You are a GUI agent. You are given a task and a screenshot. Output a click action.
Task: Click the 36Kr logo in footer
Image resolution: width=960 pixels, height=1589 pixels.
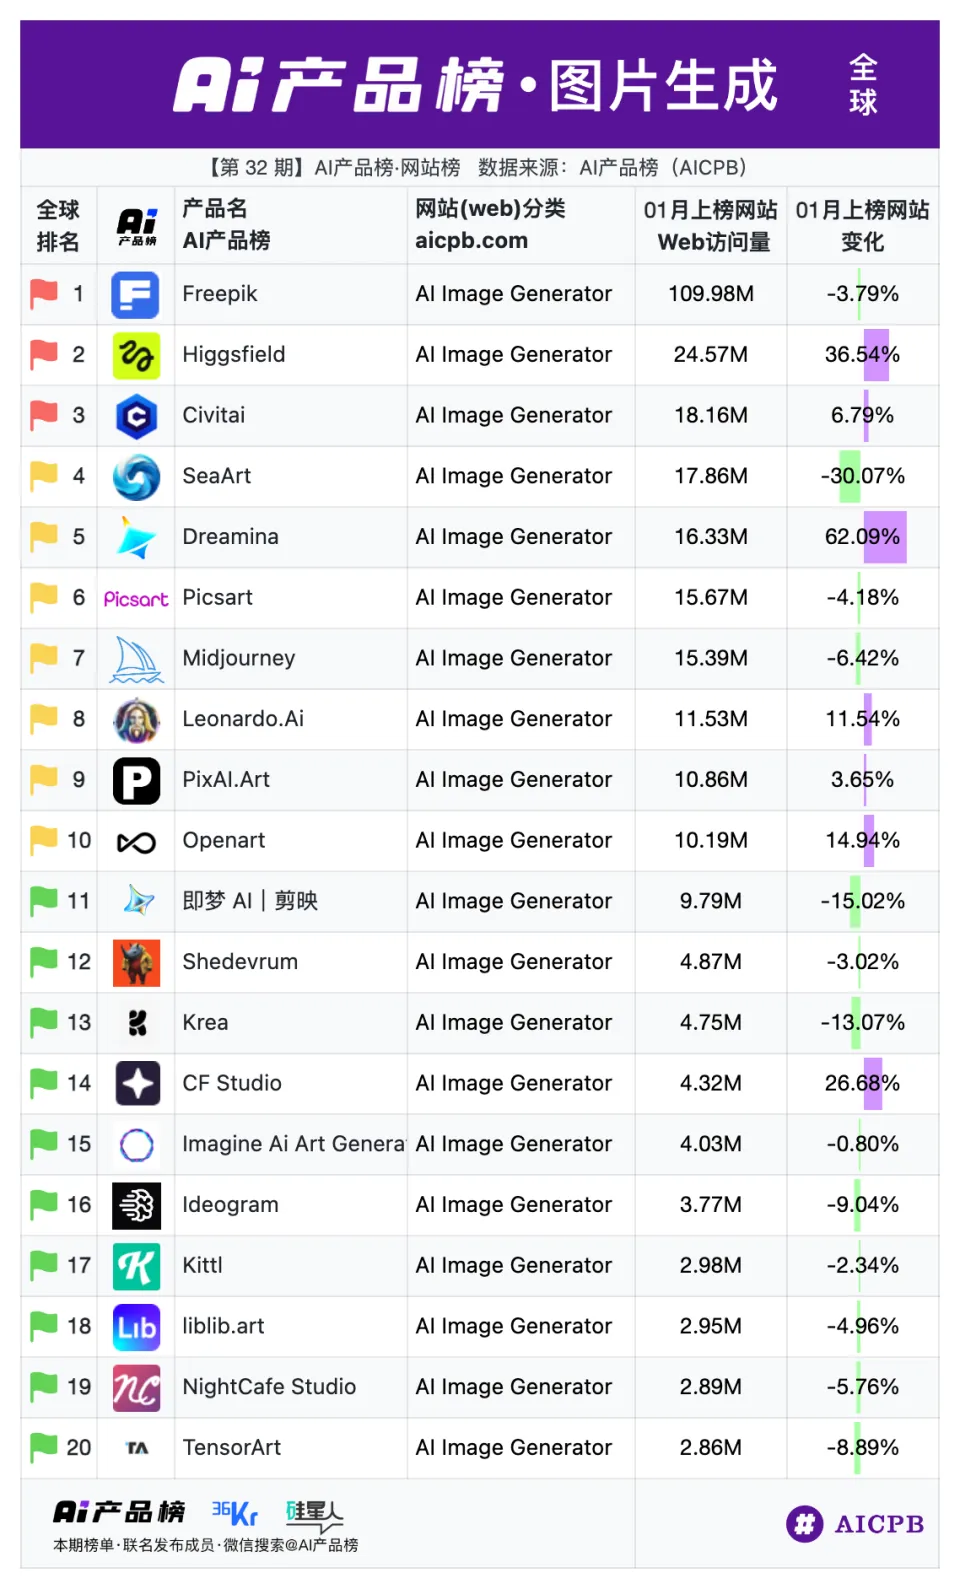coord(235,1513)
